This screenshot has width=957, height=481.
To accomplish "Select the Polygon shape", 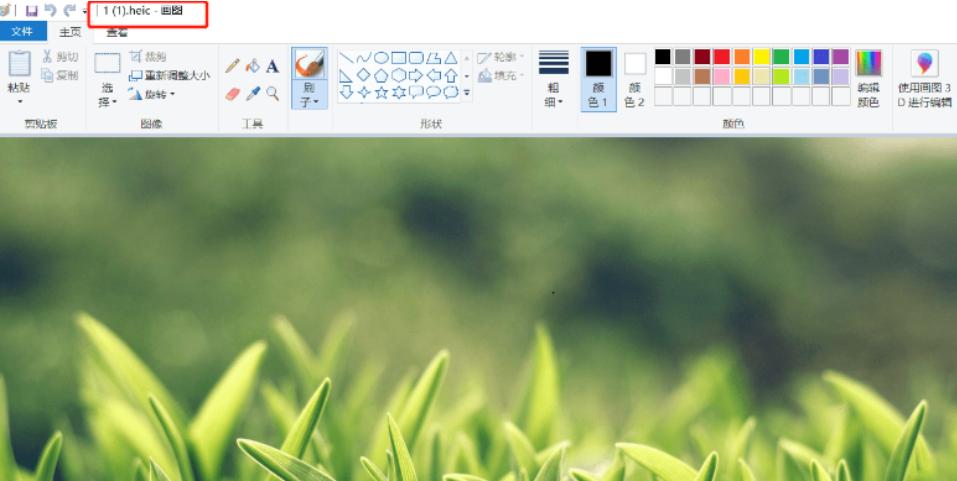I will 433,58.
